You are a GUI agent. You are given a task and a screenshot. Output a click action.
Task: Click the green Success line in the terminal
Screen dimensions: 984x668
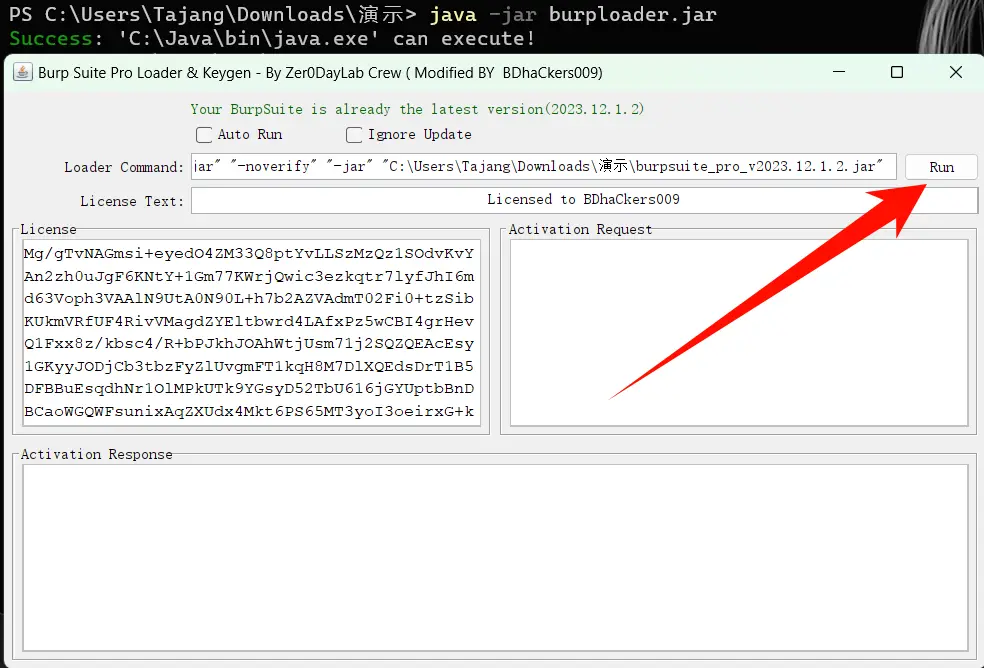point(272,39)
